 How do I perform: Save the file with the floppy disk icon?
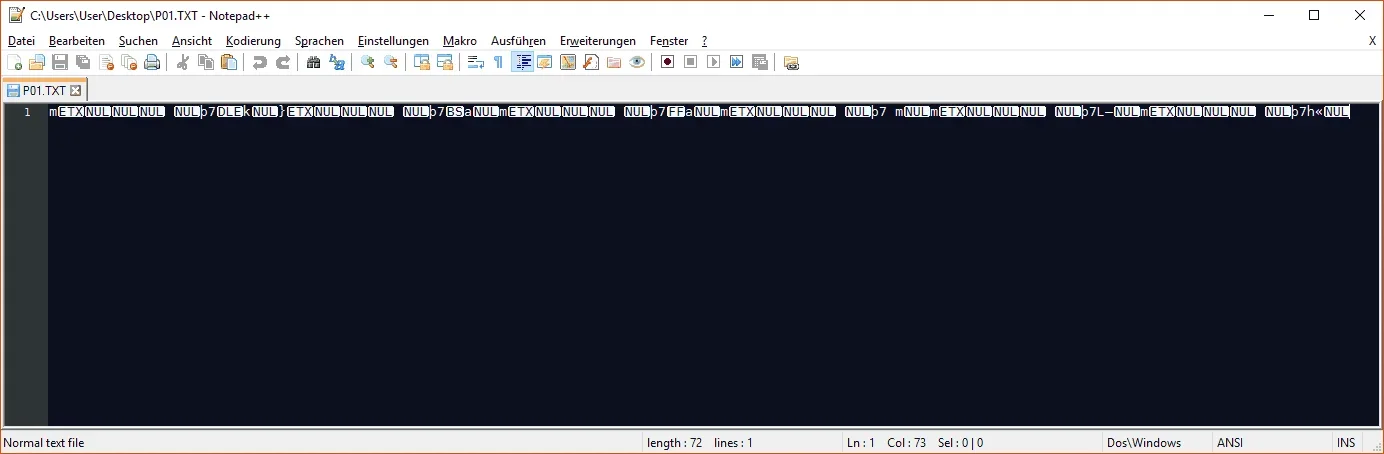coord(60,62)
